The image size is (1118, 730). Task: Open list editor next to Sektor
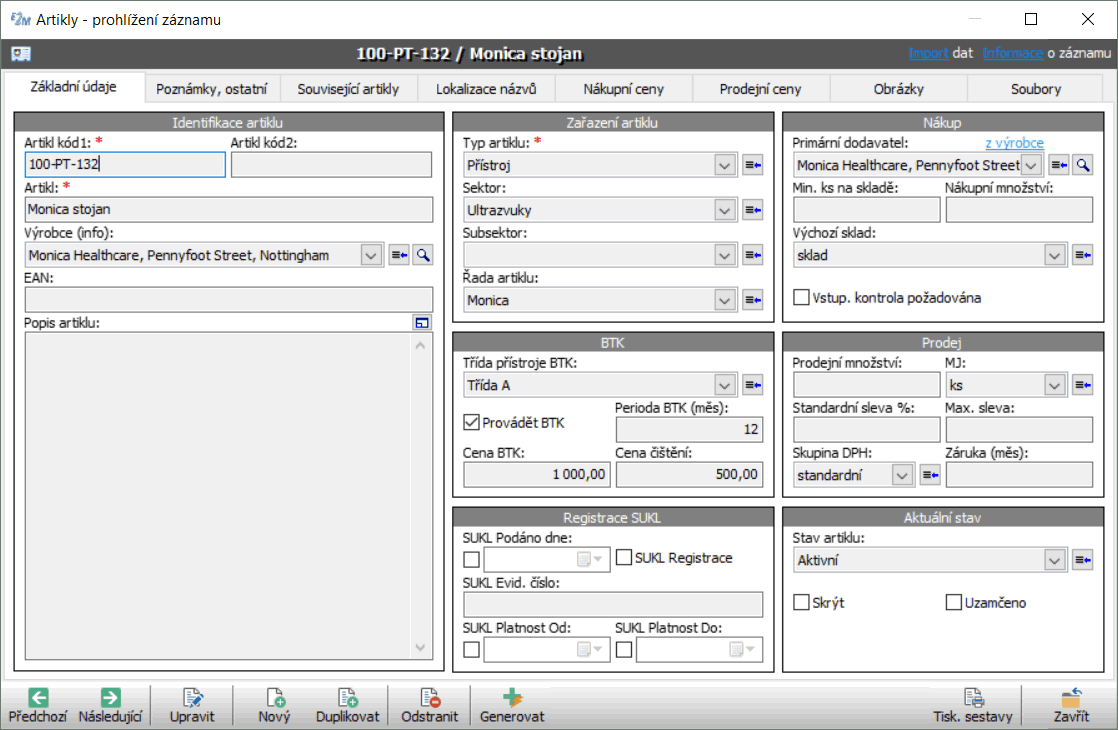click(x=753, y=210)
